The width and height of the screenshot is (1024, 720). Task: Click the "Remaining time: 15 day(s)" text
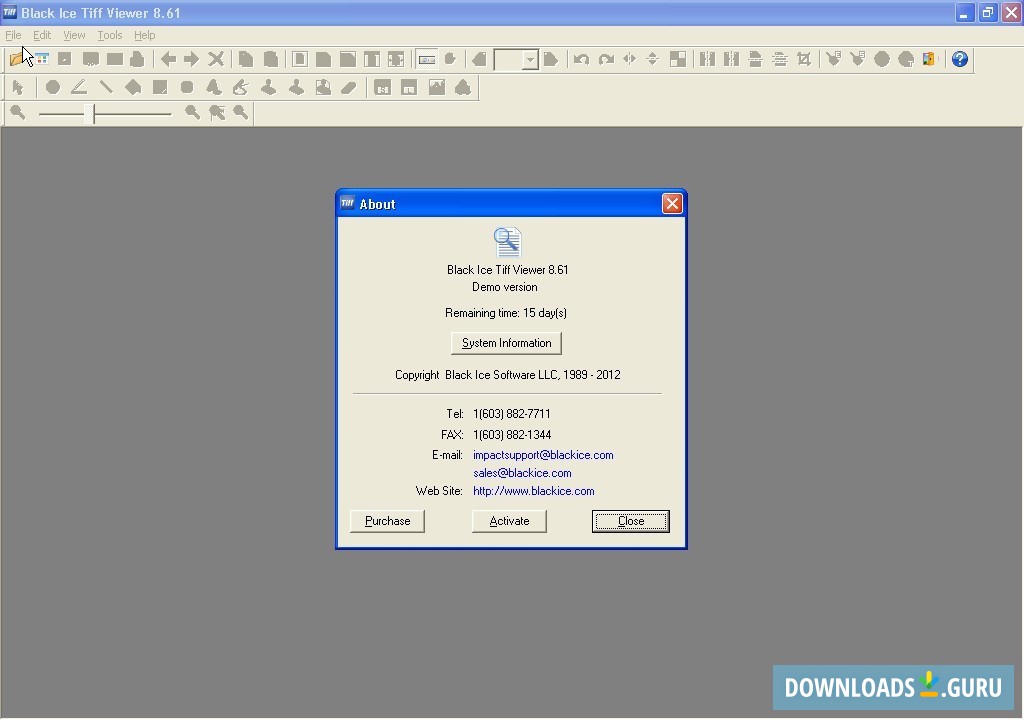tap(506, 313)
